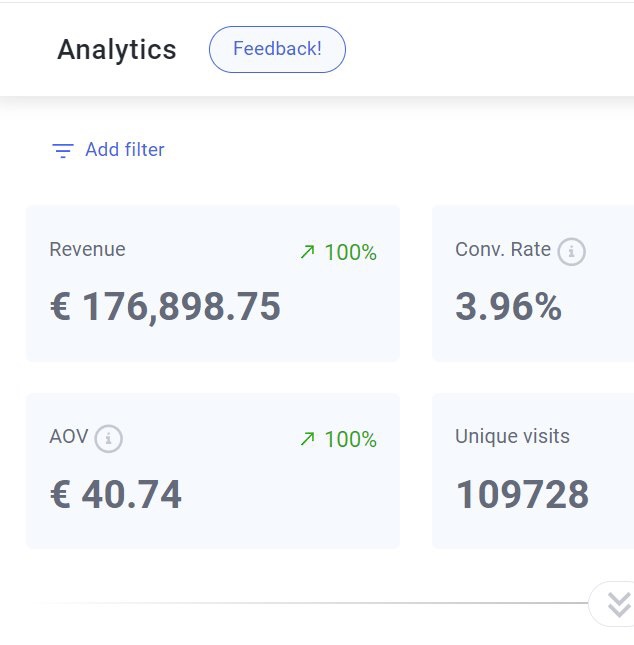Click the Feedback! button
The height and width of the screenshot is (645, 634).
277,49
